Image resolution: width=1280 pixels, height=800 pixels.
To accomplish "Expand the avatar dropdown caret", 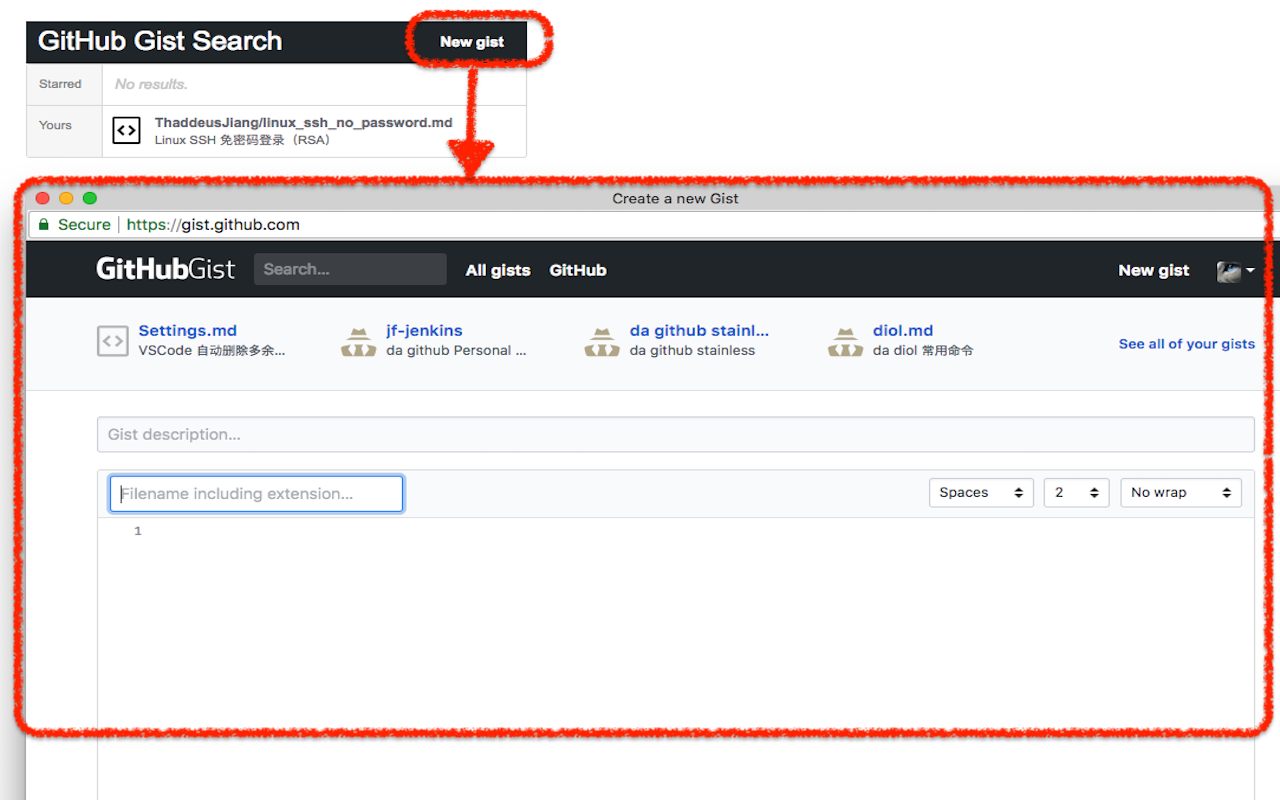I will pos(1250,270).
